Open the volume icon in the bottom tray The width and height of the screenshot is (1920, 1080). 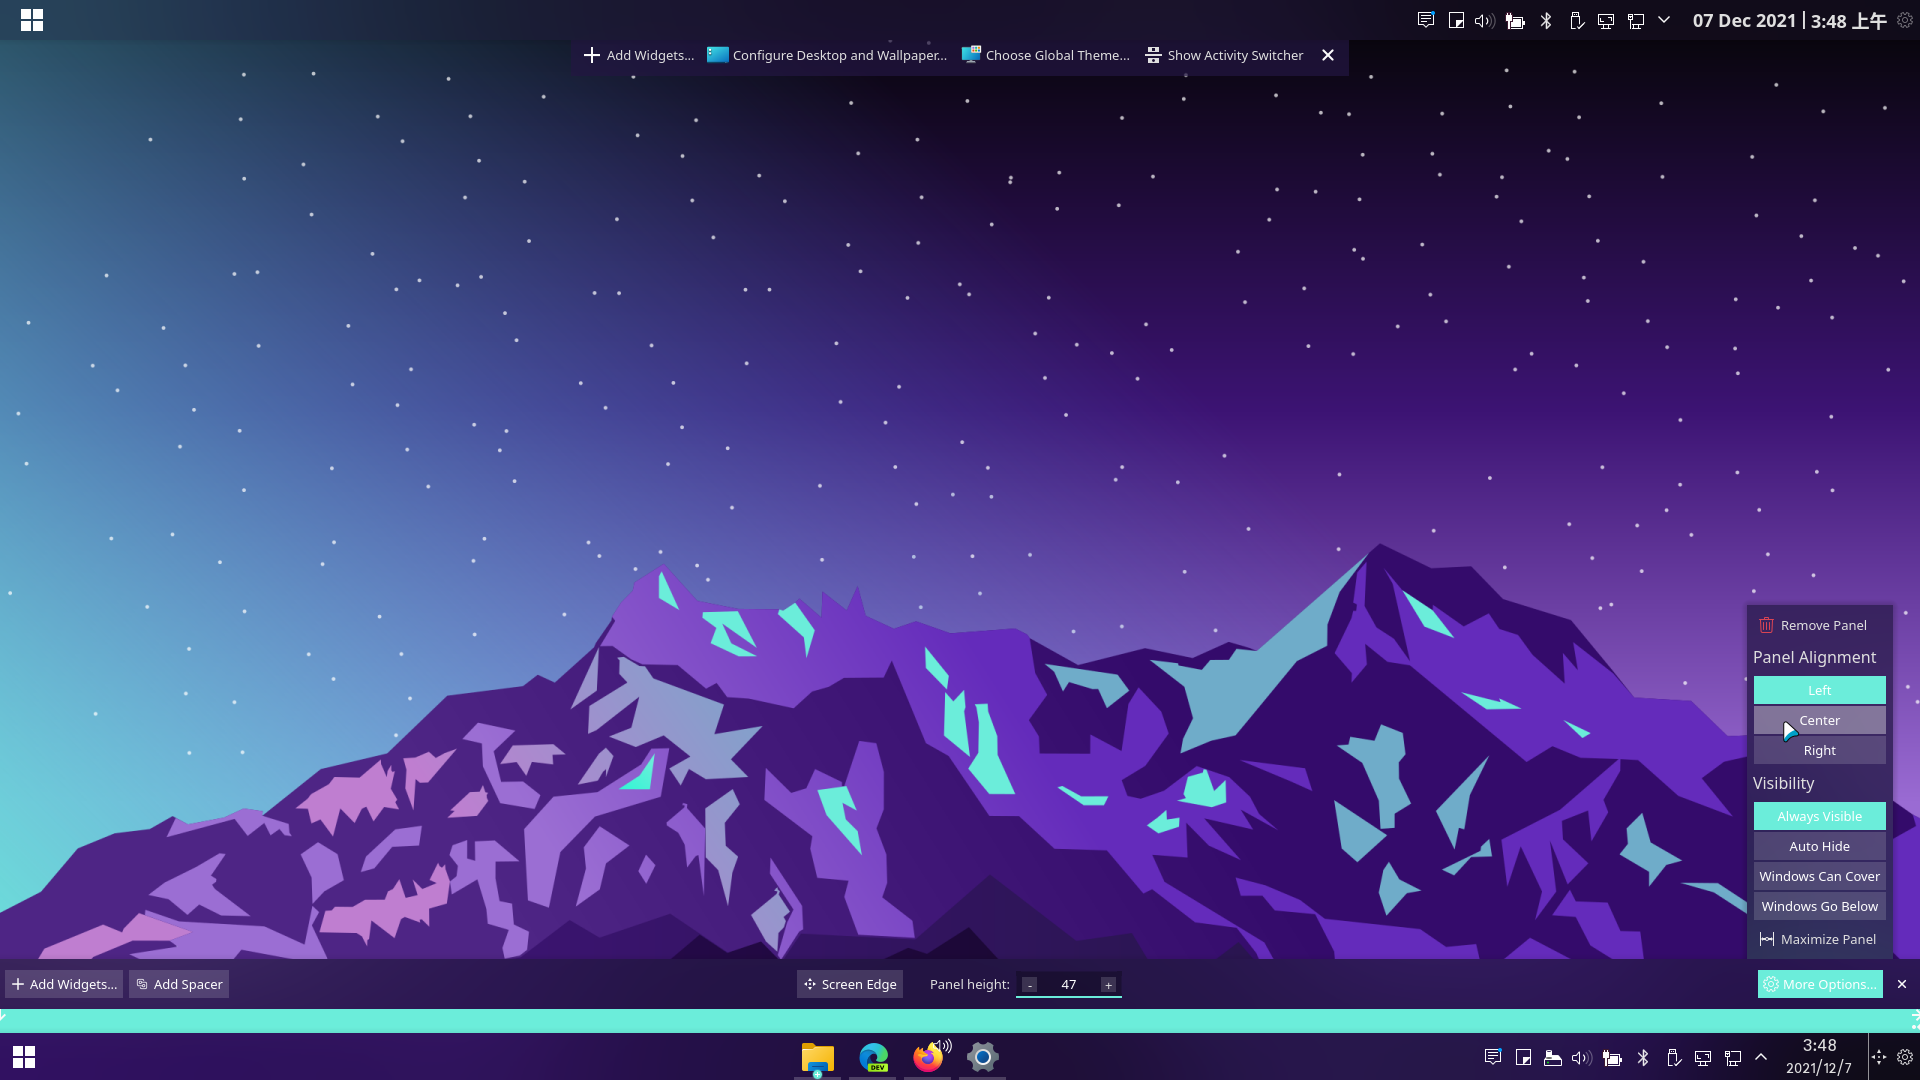(1581, 1057)
